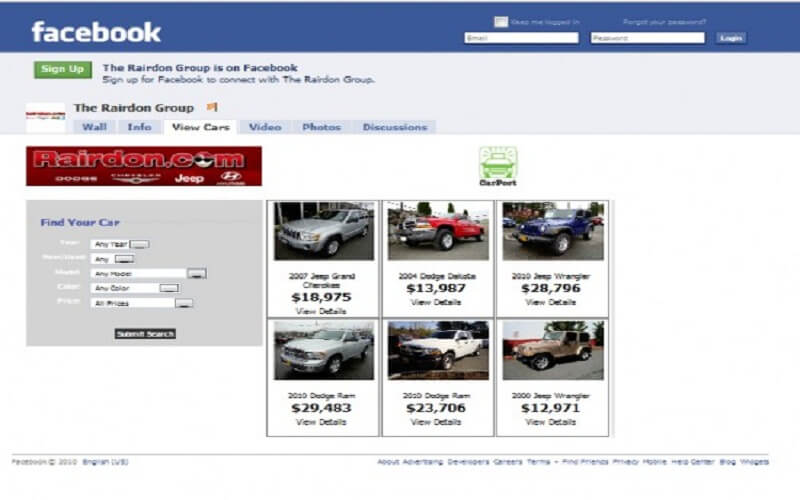Open the Any Color dropdown
This screenshot has width=800, height=500.
135,288
